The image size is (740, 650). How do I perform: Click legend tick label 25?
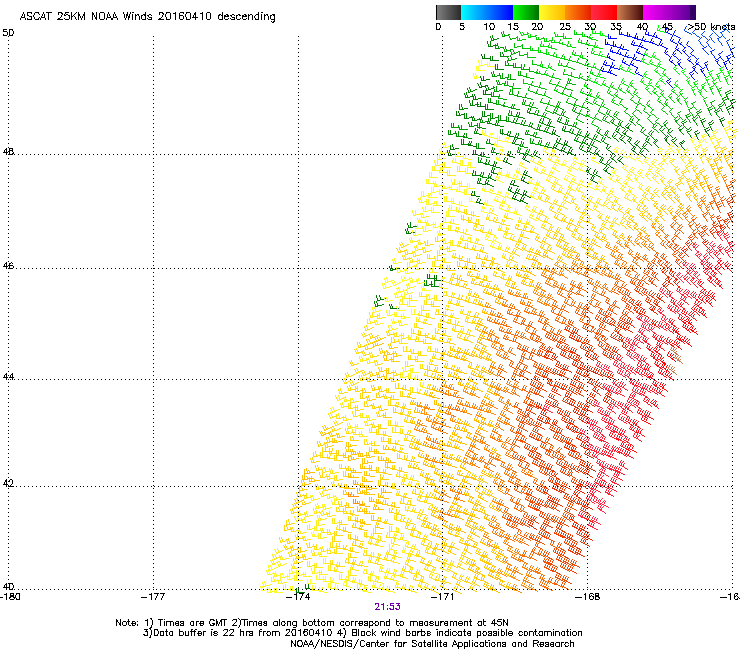[564, 27]
